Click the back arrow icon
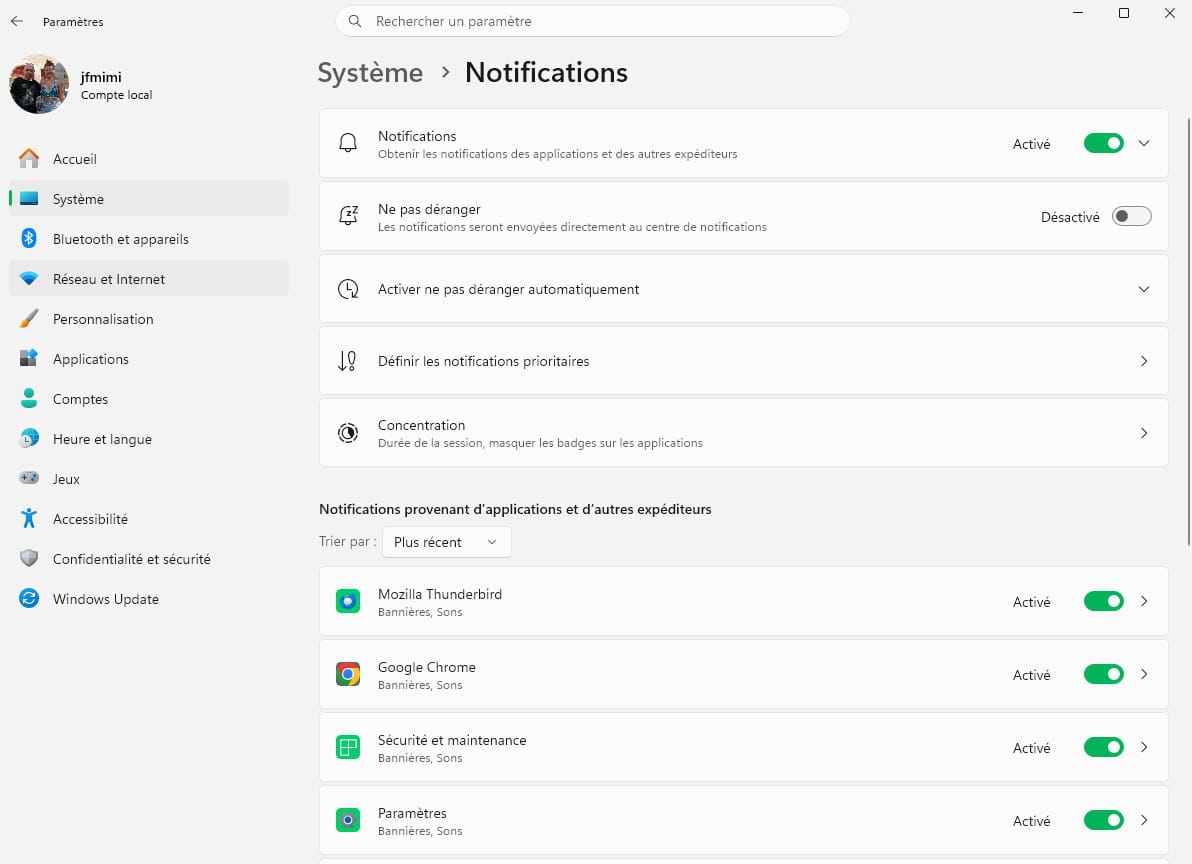 point(17,21)
